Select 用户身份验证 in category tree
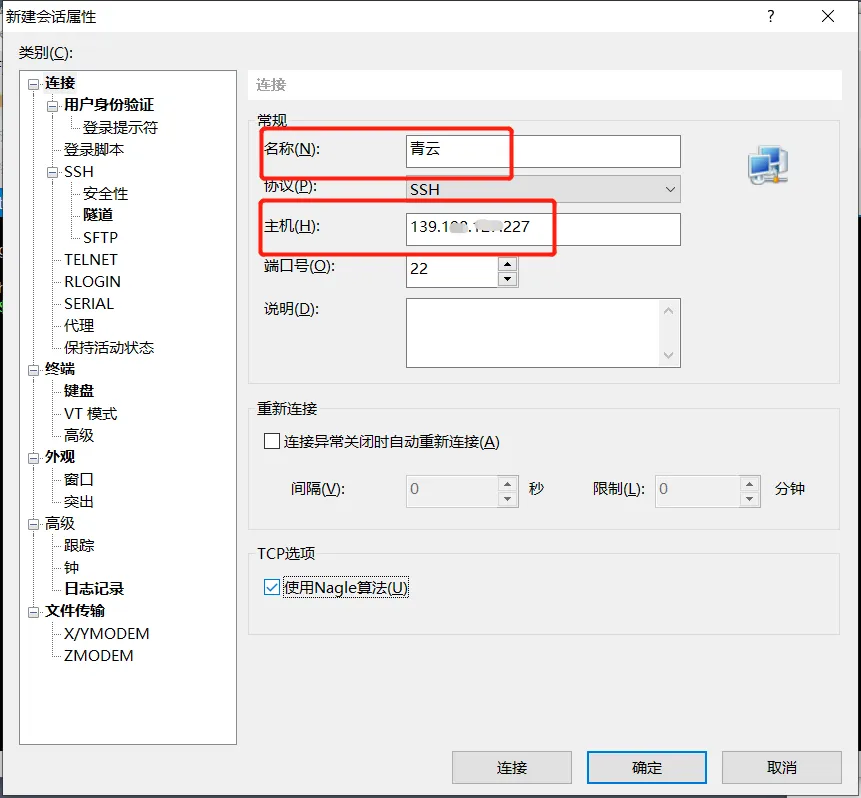 click(109, 105)
